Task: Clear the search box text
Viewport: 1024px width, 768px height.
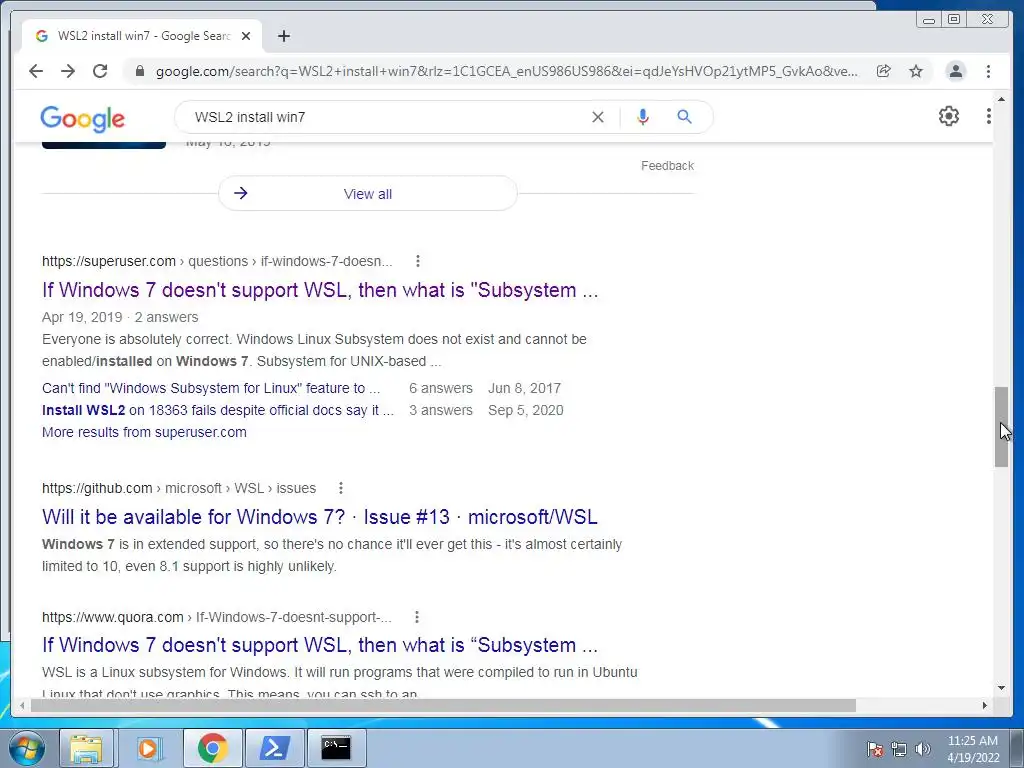Action: click(x=598, y=117)
